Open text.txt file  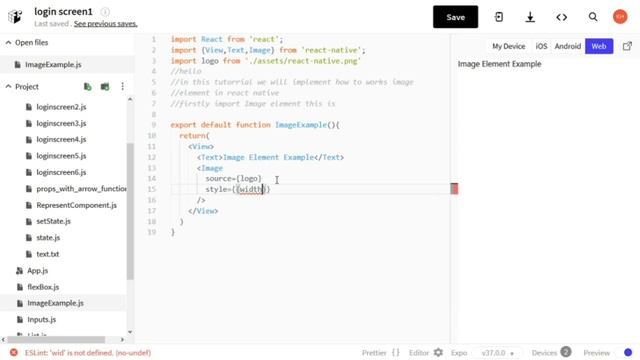click(x=48, y=254)
